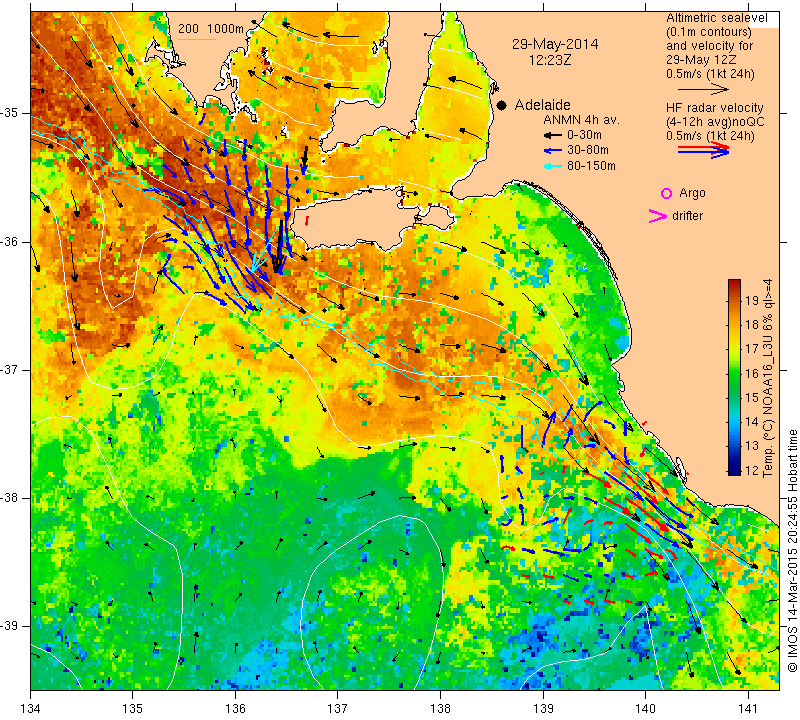Click the temperature color bar
This screenshot has width=800, height=720.
tap(734, 377)
